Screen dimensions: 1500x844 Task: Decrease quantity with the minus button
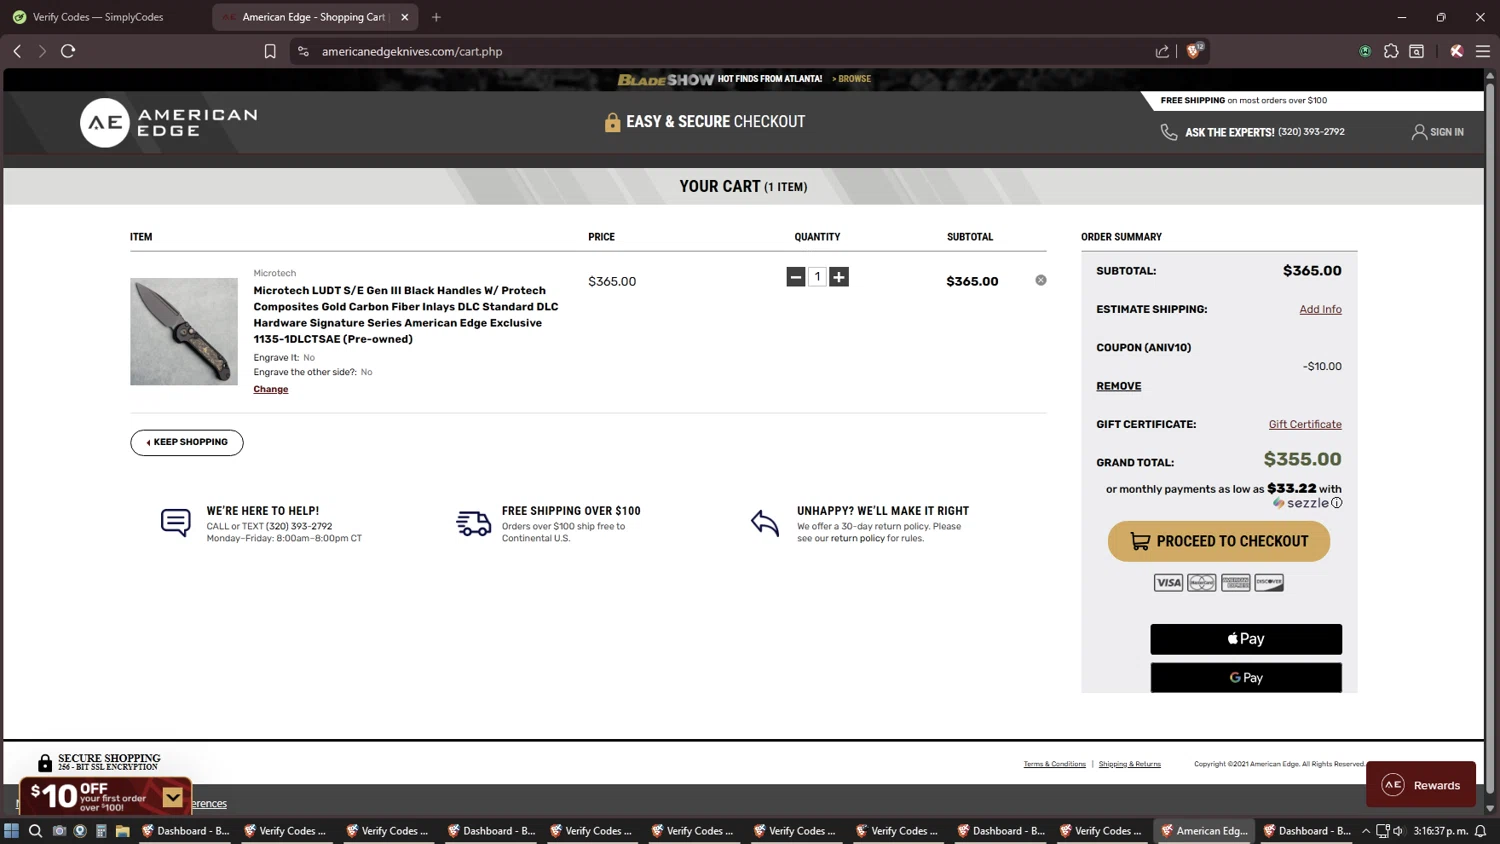[796, 277]
